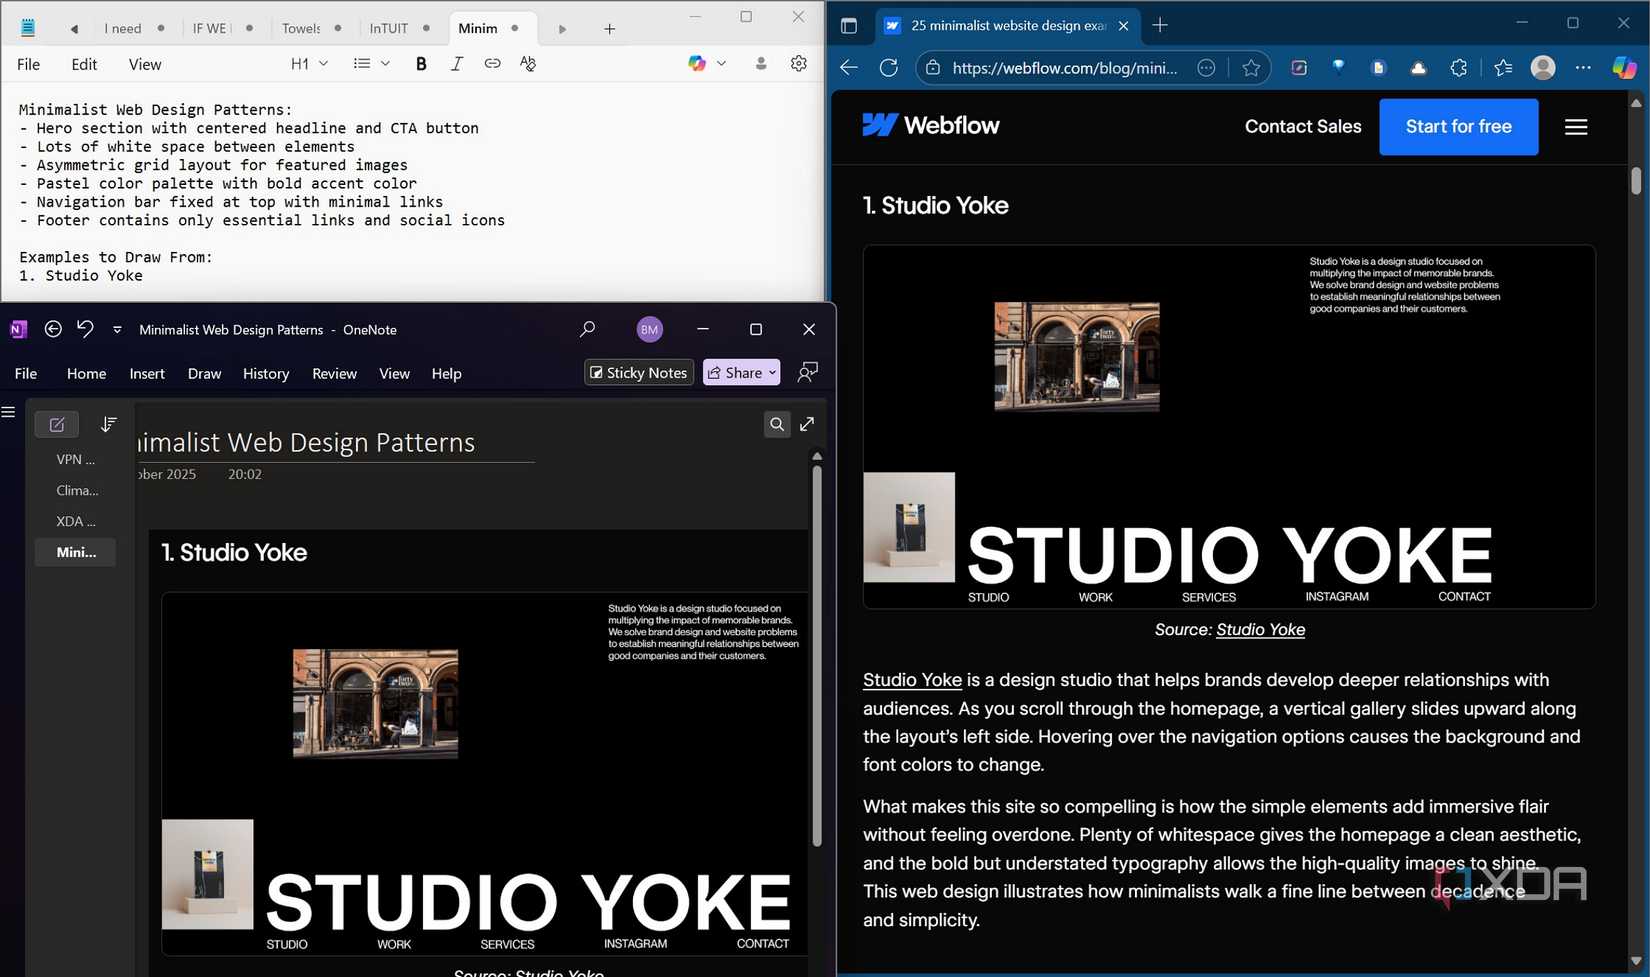Click the Edge address bar URL
1650x977 pixels.
tap(1065, 67)
